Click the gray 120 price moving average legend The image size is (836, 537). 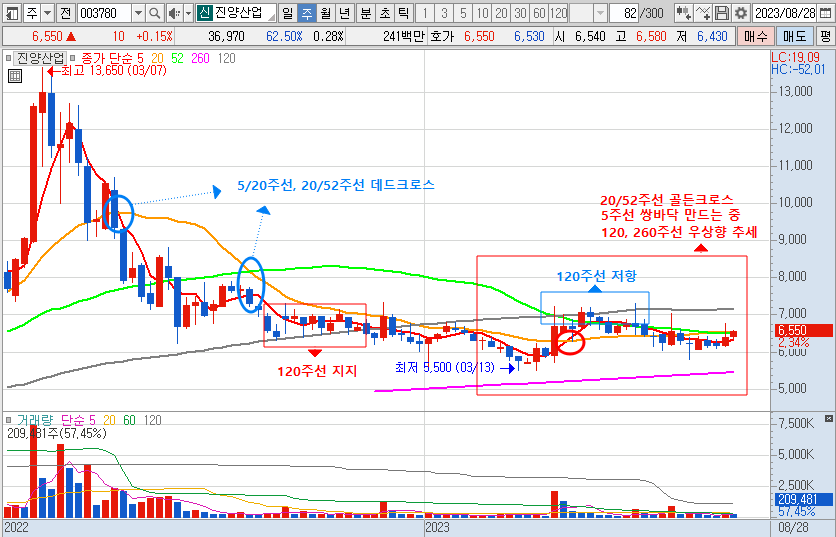[227, 58]
